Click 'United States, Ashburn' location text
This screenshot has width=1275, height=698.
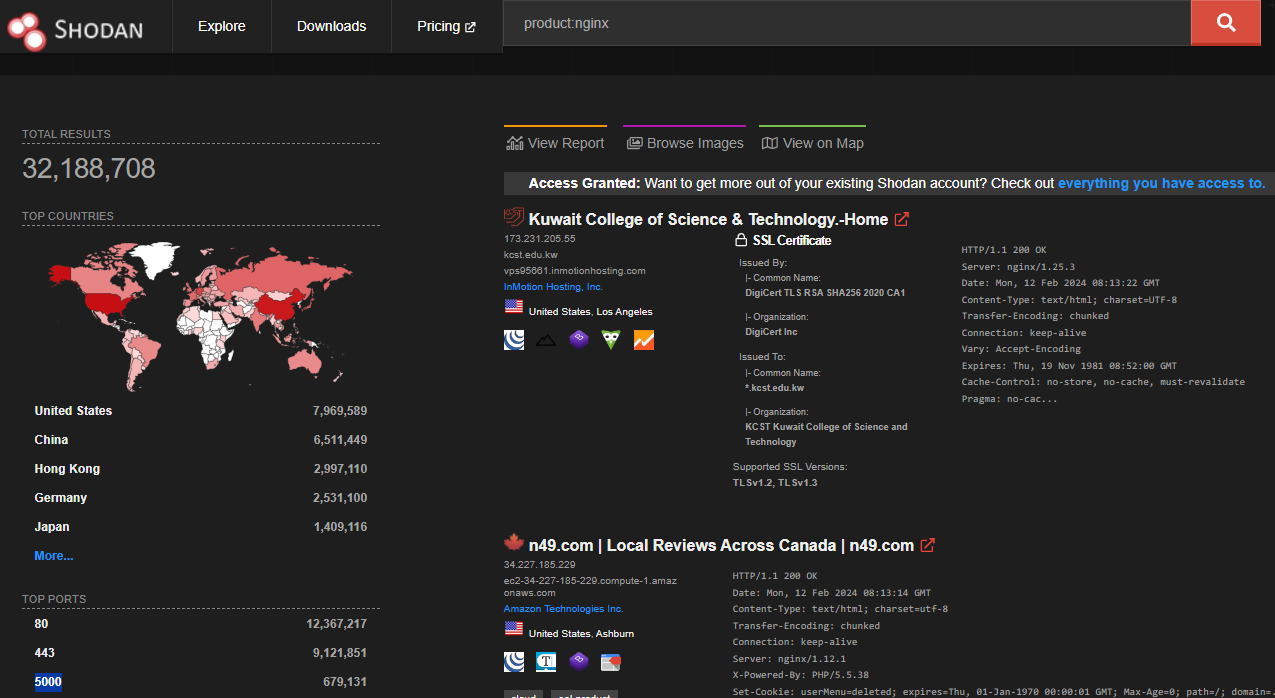point(581,633)
